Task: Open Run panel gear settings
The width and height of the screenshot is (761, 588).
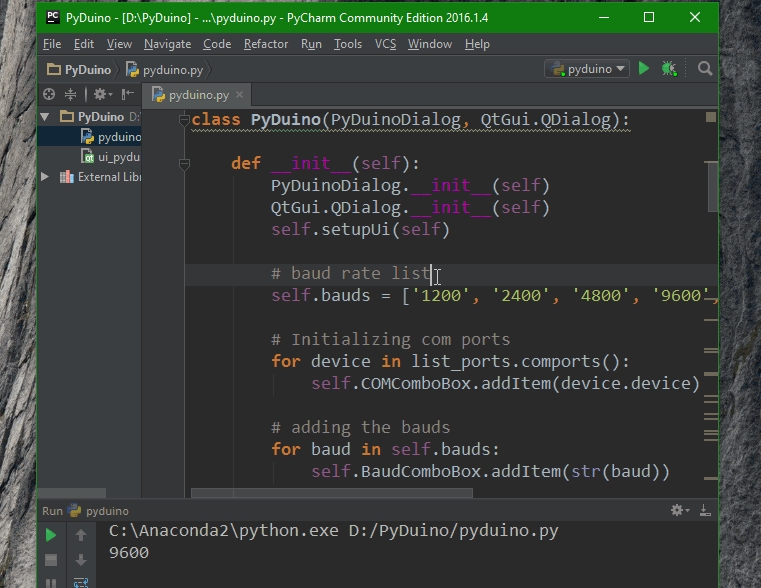Action: [x=679, y=510]
